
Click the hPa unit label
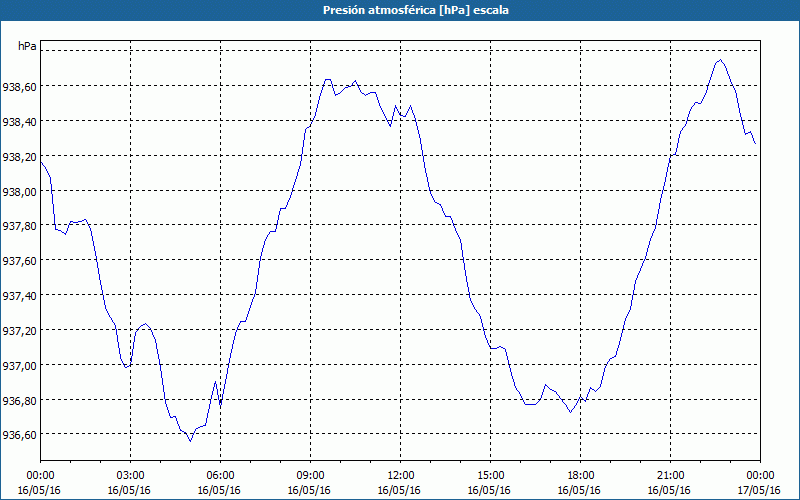27,46
